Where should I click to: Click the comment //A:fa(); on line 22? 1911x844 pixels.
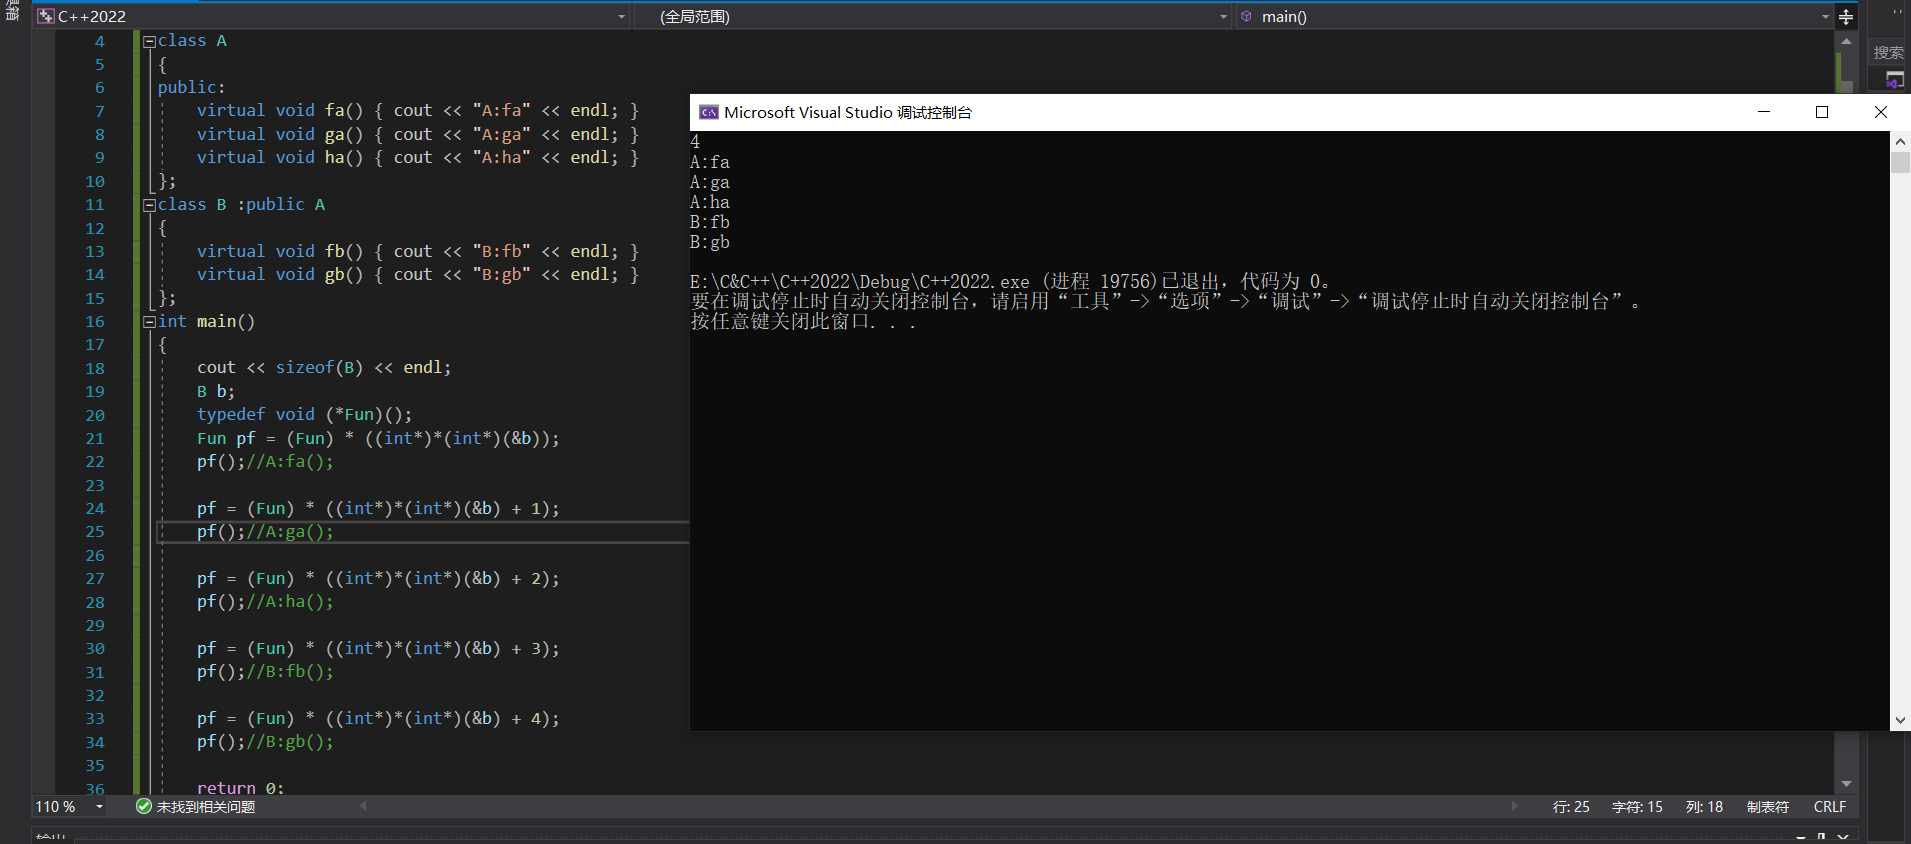(290, 462)
